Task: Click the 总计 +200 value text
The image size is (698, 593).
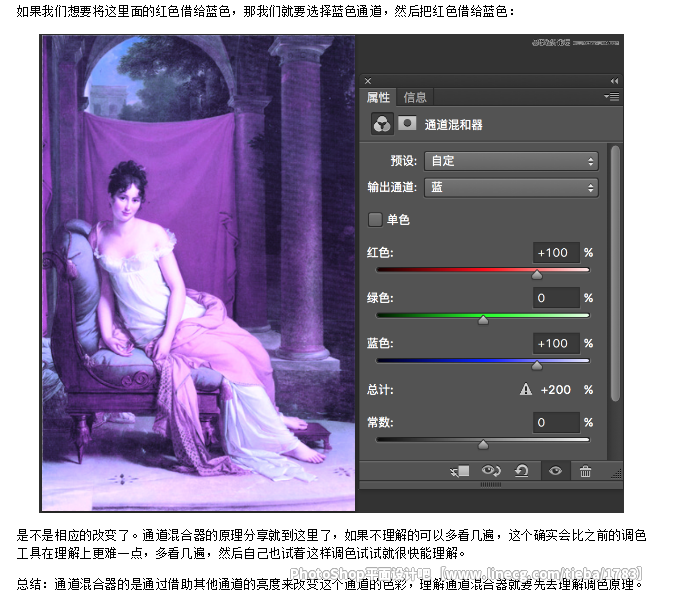Action: [x=555, y=390]
